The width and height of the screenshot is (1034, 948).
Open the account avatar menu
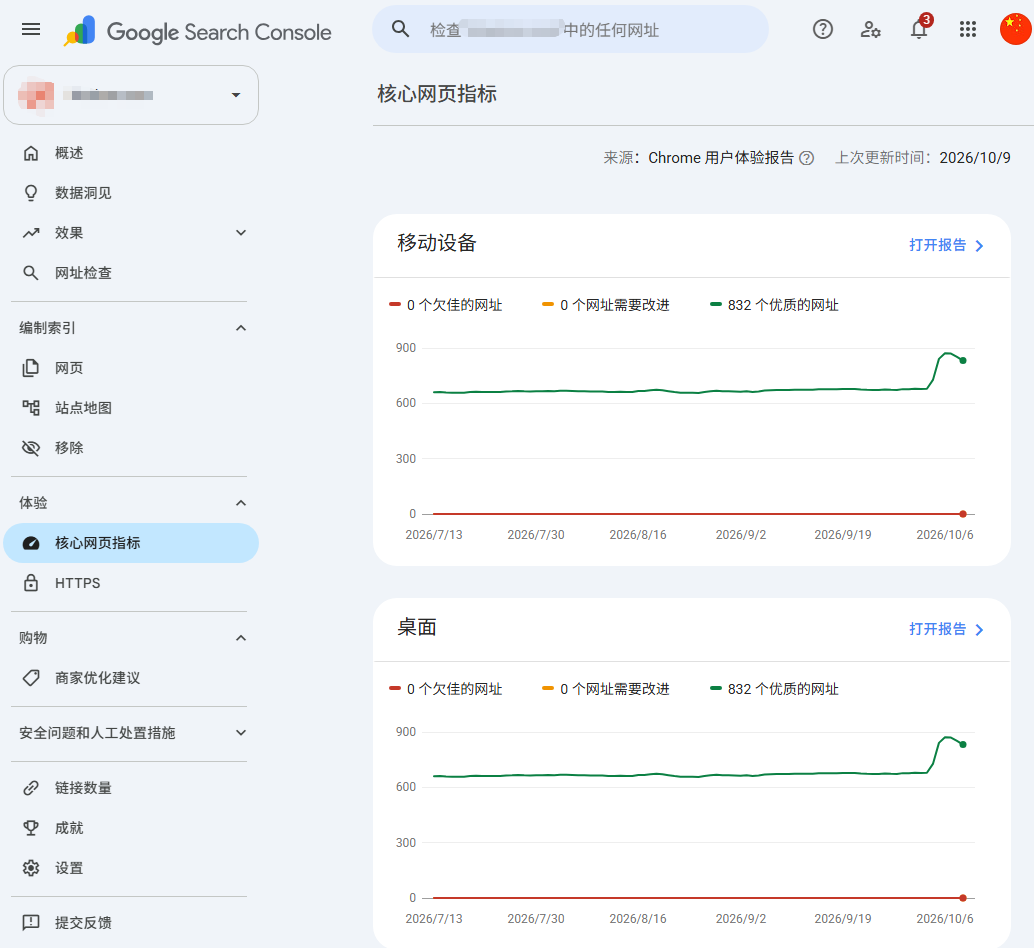[1016, 29]
